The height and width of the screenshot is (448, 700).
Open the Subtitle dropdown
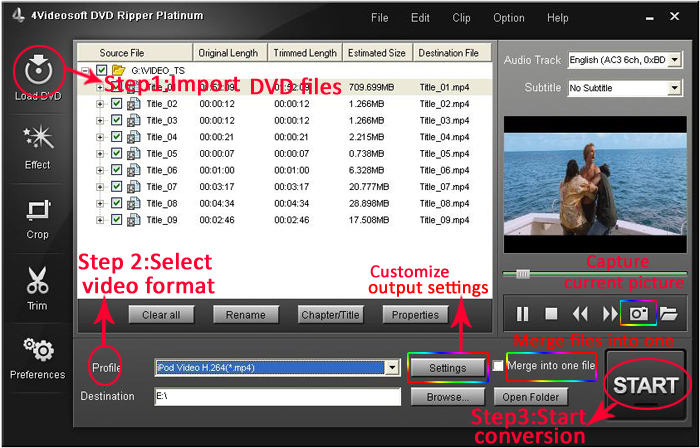tap(675, 88)
